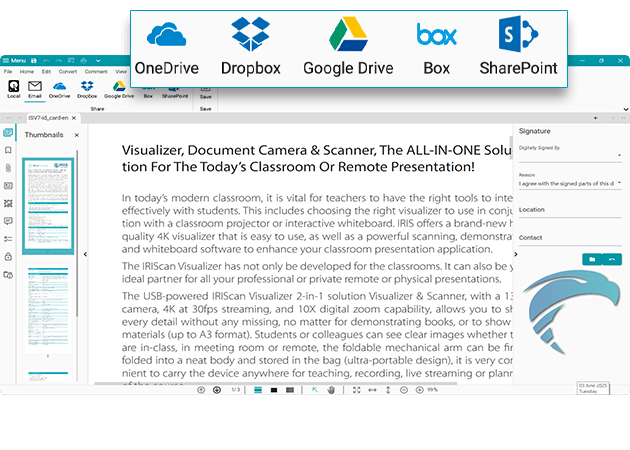The width and height of the screenshot is (630, 450).
Task: Switch to the Convert ribbon tab
Action: click(x=68, y=72)
